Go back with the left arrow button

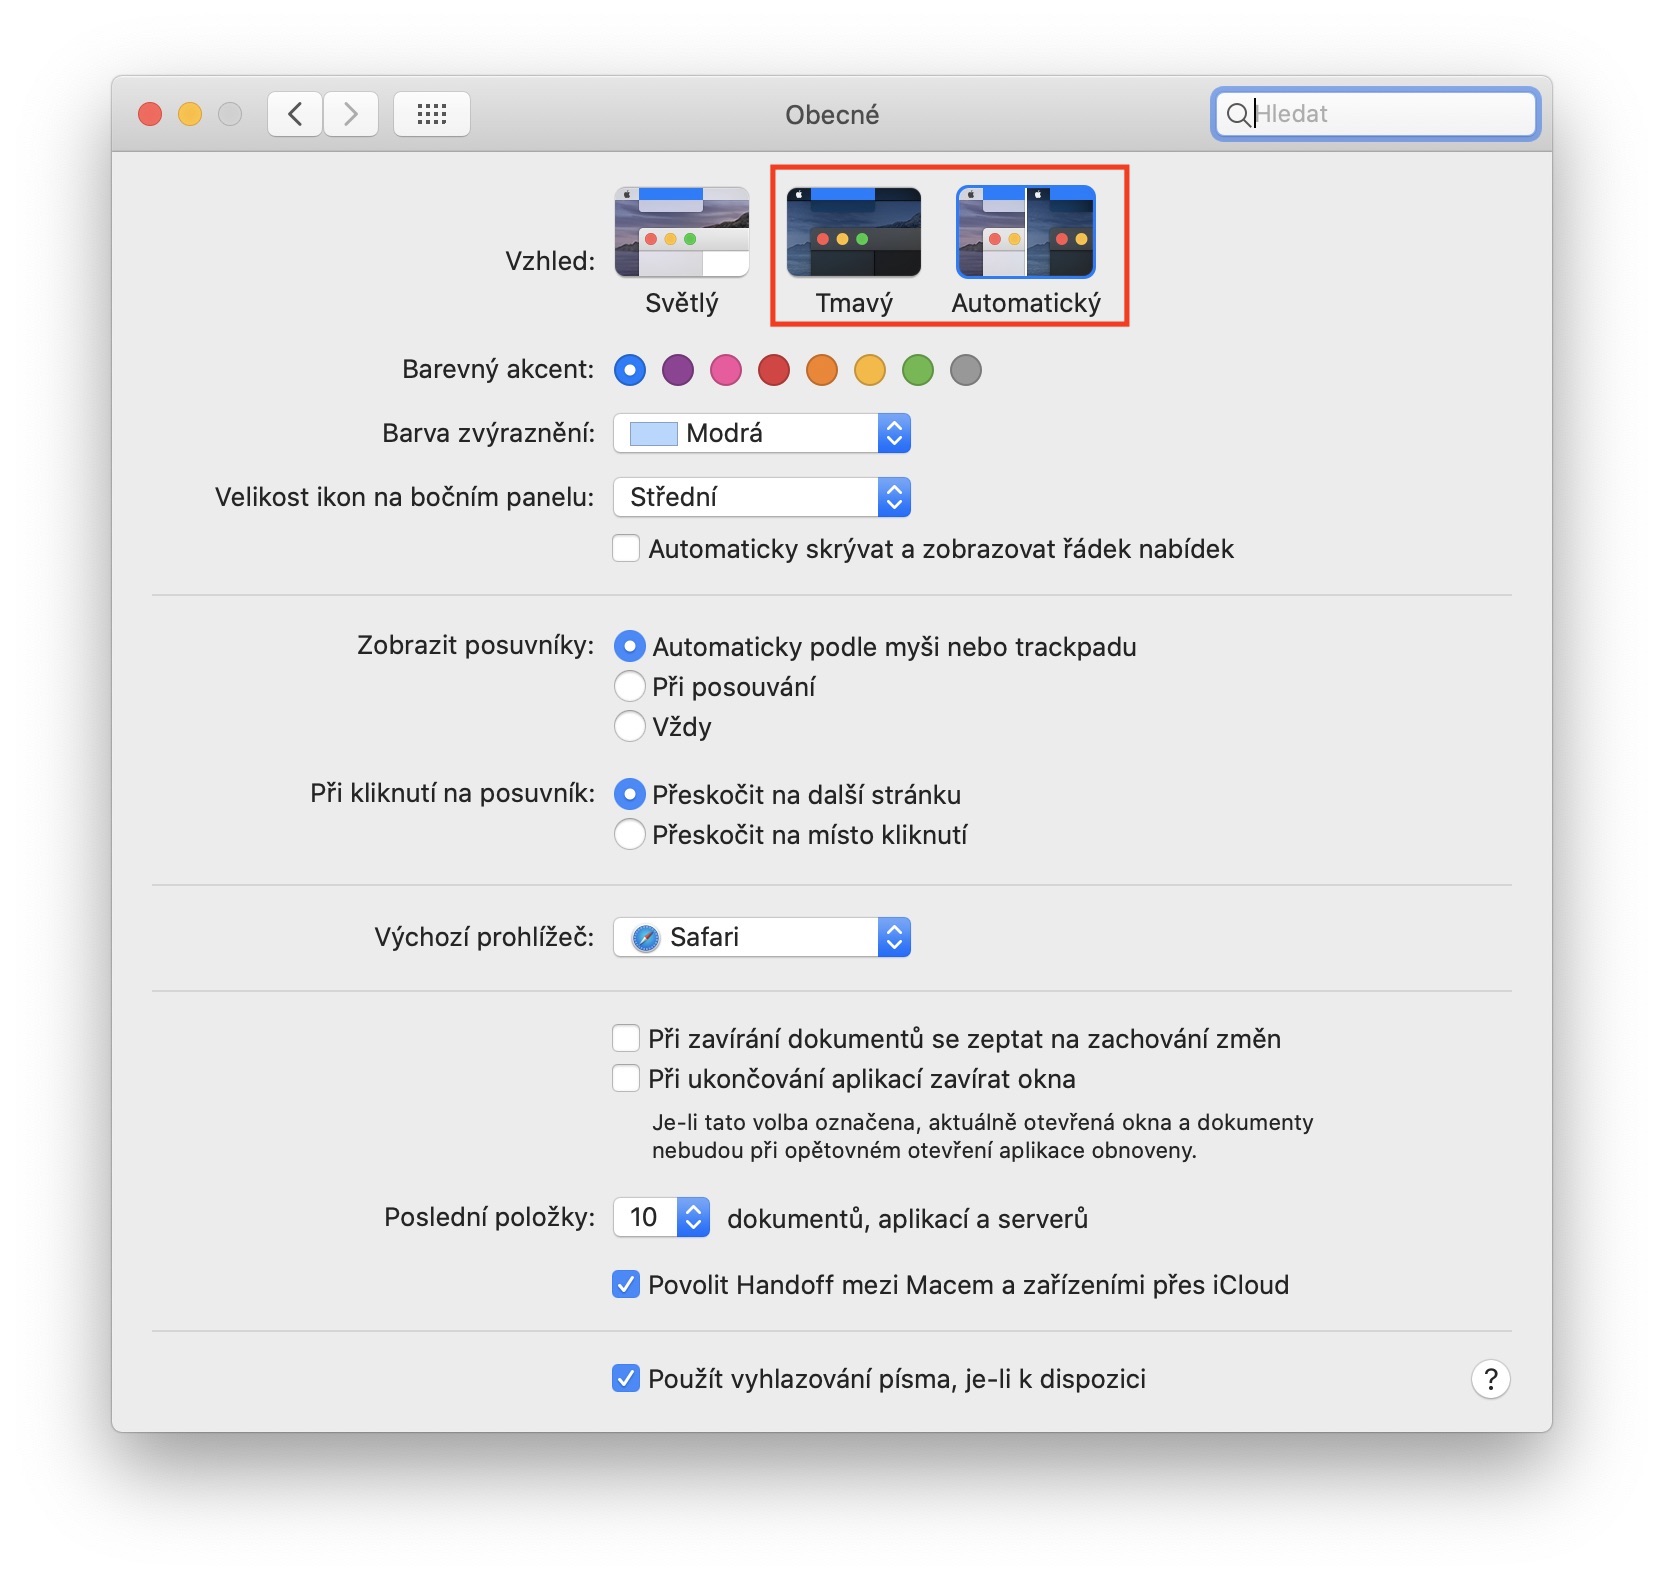coord(295,114)
